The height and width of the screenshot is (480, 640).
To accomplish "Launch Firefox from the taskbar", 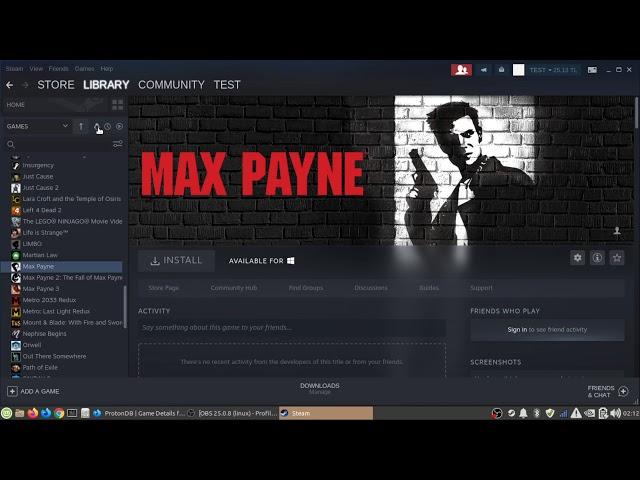I will tap(33, 413).
